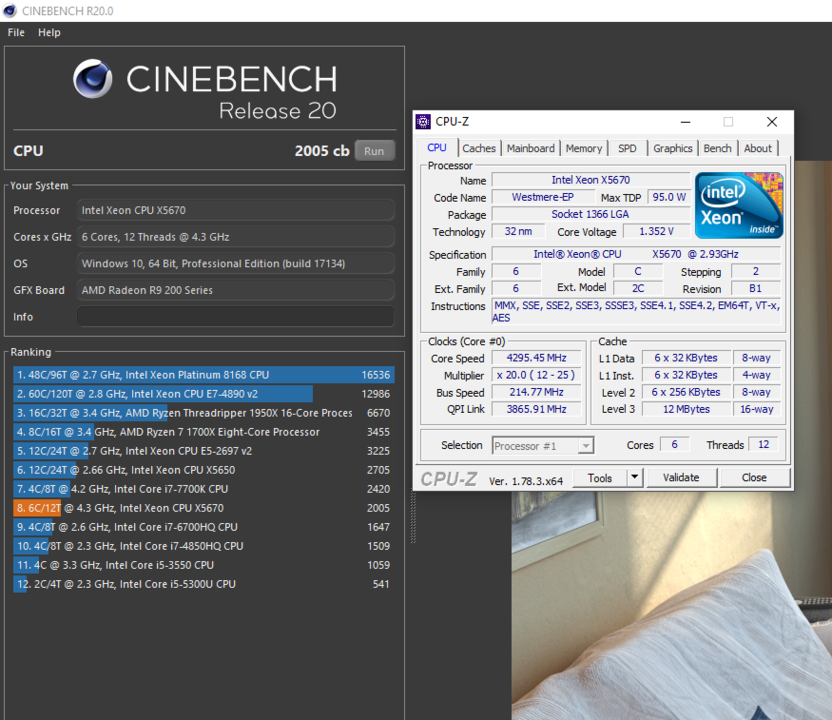Click the OS field showing Windows 10
This screenshot has width=832, height=720.
[x=236, y=263]
